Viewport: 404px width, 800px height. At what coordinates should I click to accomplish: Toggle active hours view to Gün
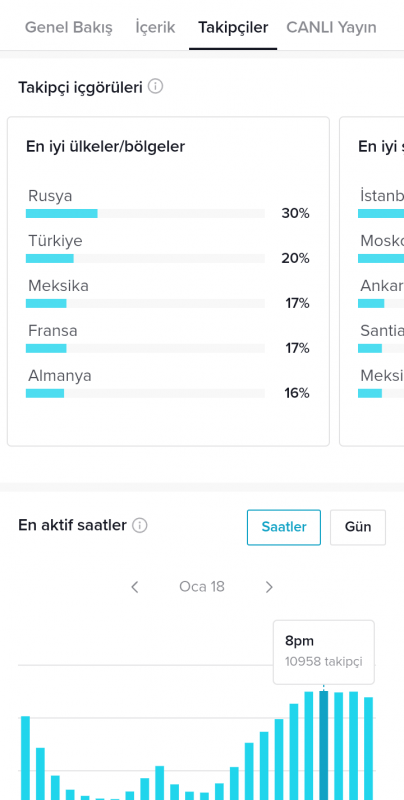click(x=358, y=527)
